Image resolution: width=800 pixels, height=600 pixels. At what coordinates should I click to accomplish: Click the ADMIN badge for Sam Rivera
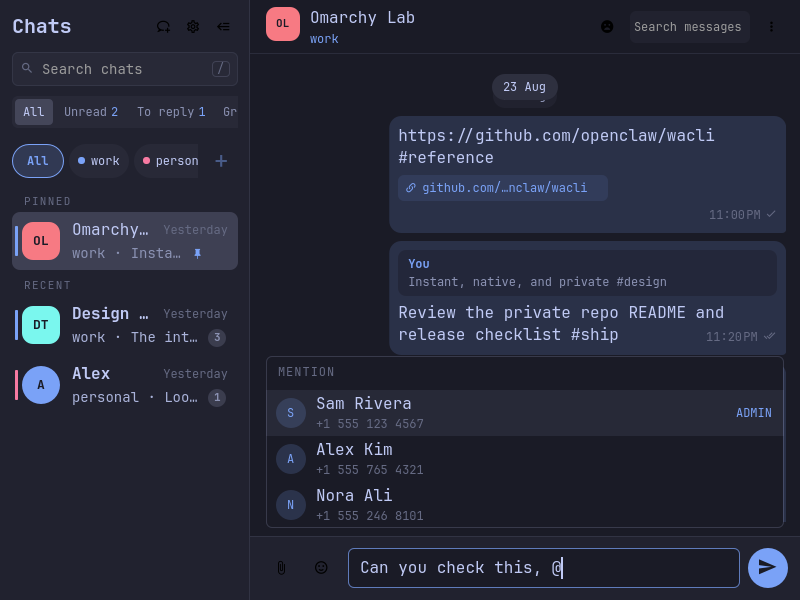point(754,413)
